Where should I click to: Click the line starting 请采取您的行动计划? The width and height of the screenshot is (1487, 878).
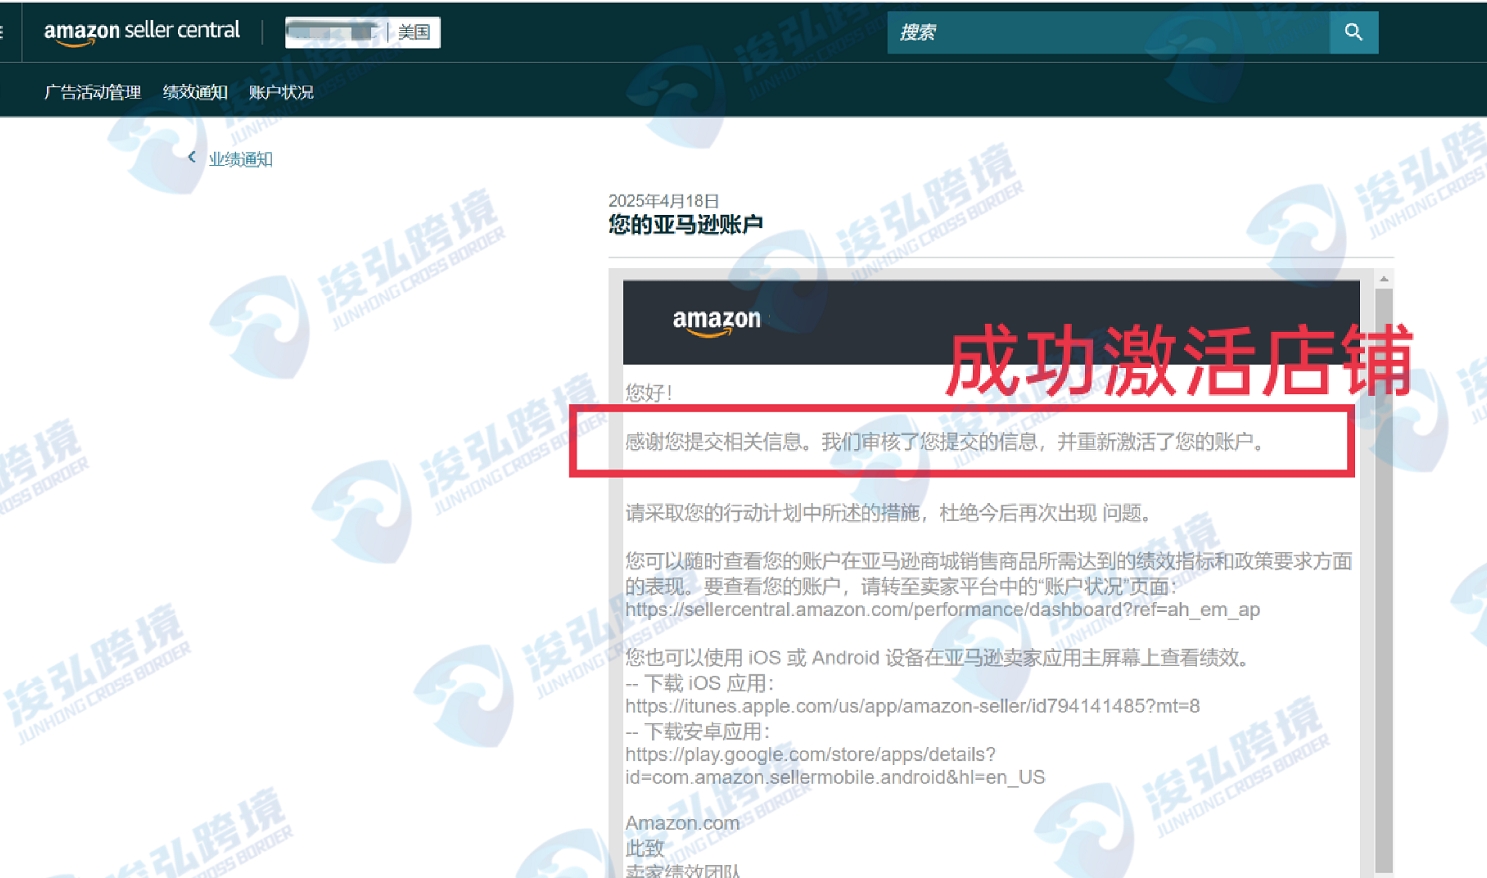pos(888,513)
